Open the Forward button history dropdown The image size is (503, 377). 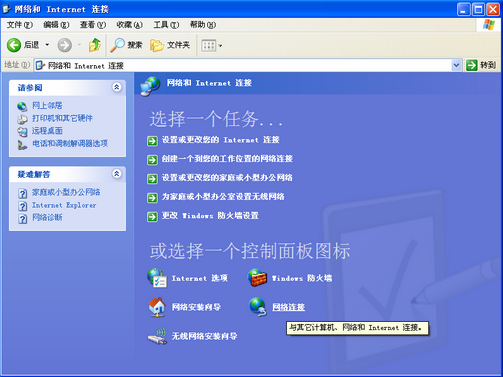click(x=79, y=45)
